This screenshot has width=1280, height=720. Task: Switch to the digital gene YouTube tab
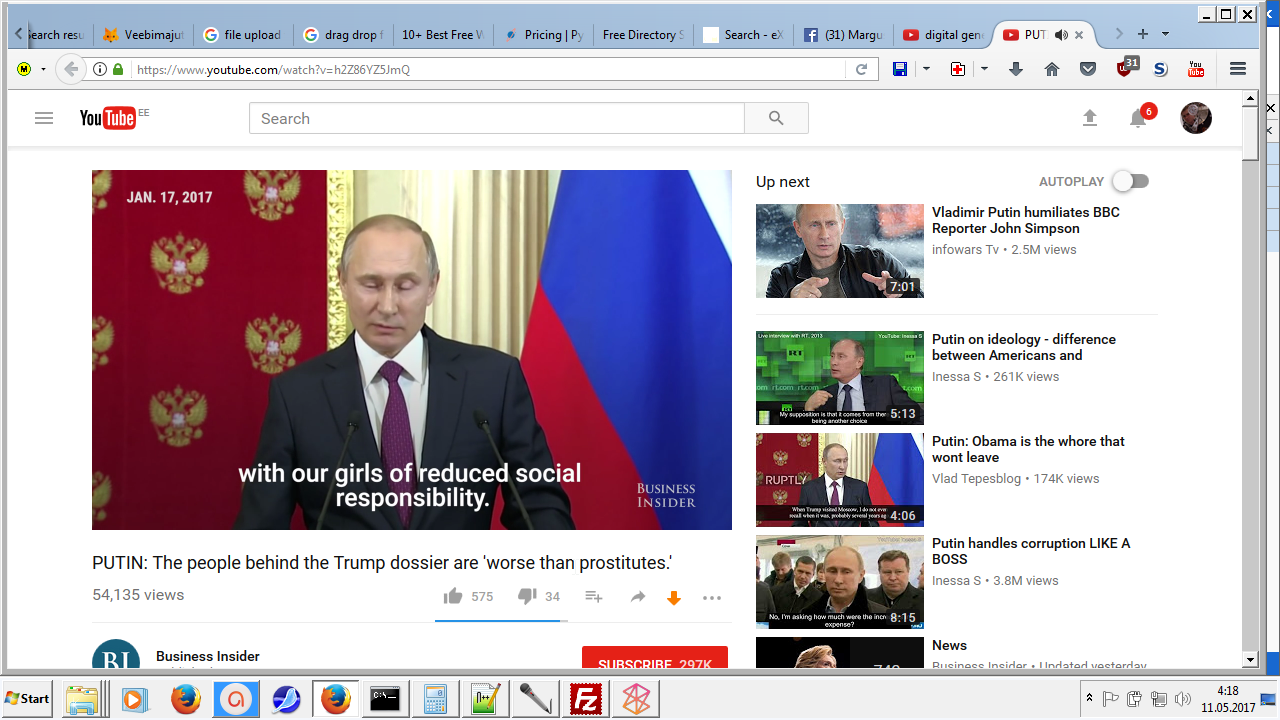943,34
